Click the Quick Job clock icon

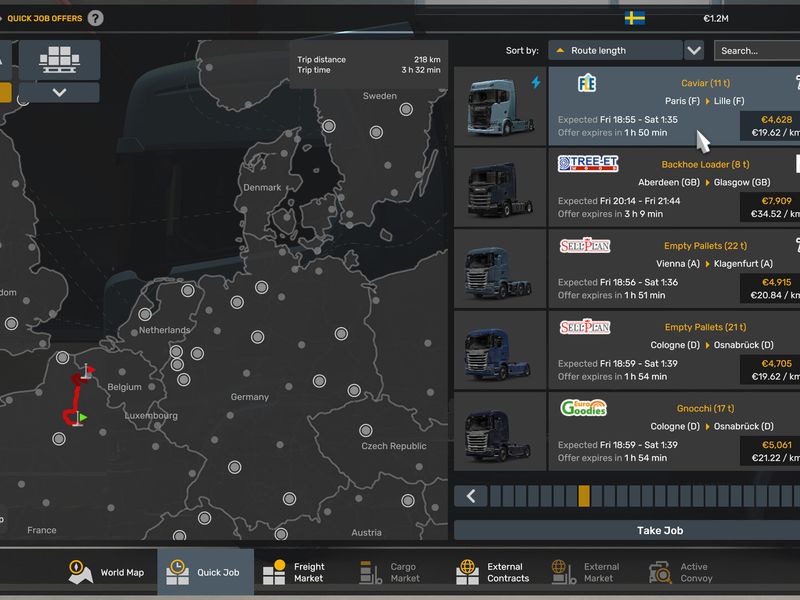[177, 572]
